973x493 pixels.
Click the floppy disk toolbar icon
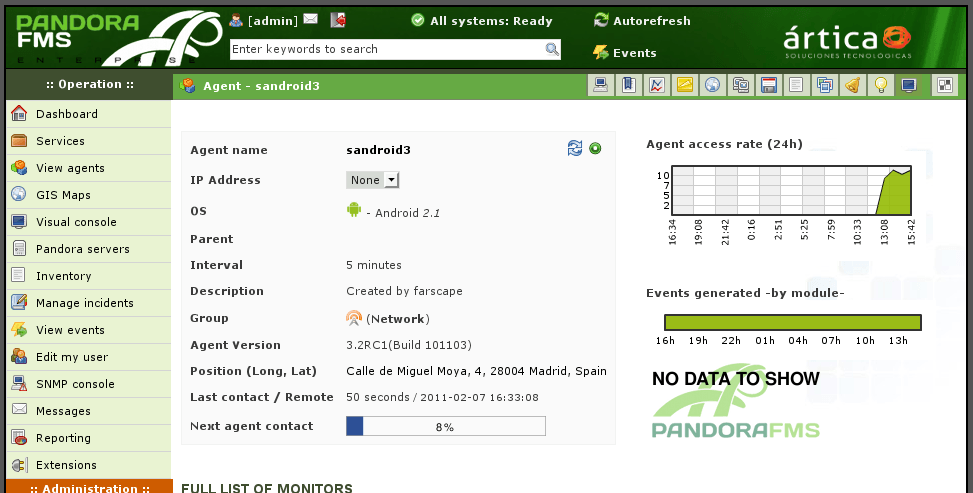coord(769,85)
